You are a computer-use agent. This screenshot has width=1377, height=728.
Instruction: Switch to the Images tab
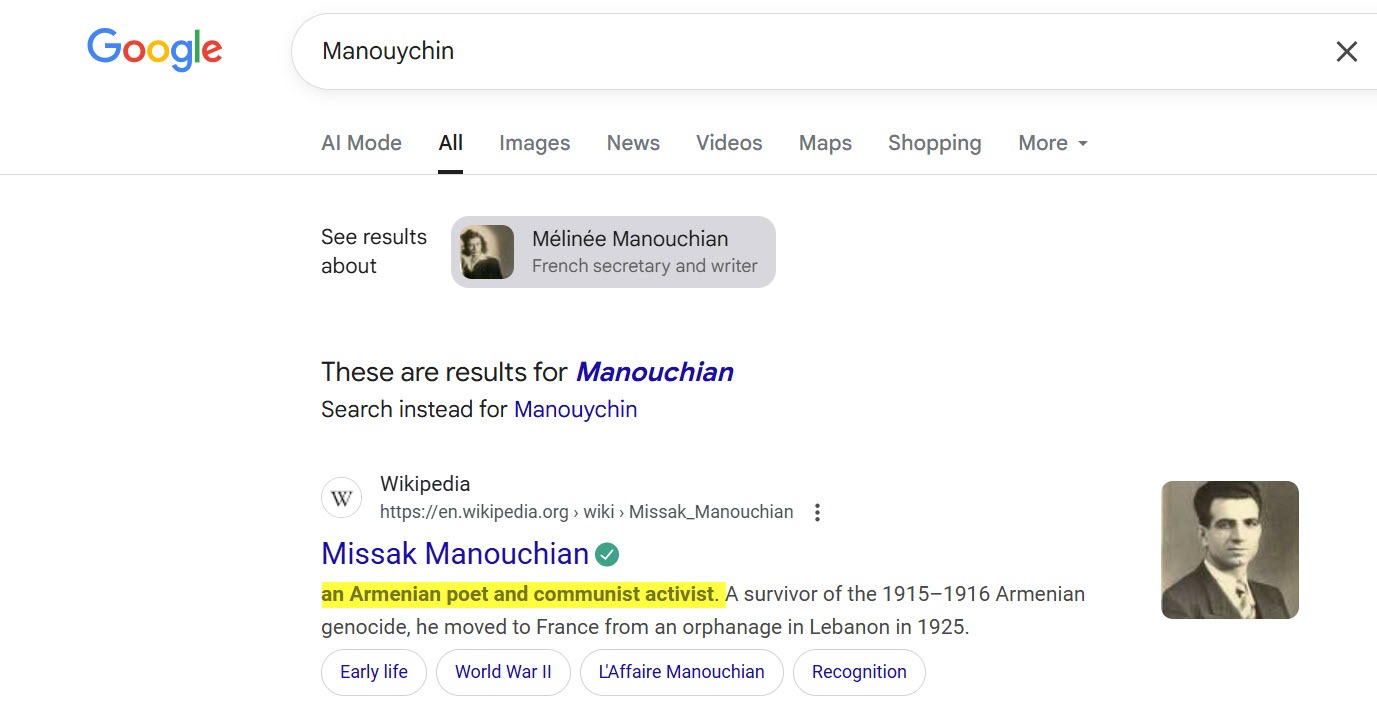coord(534,143)
